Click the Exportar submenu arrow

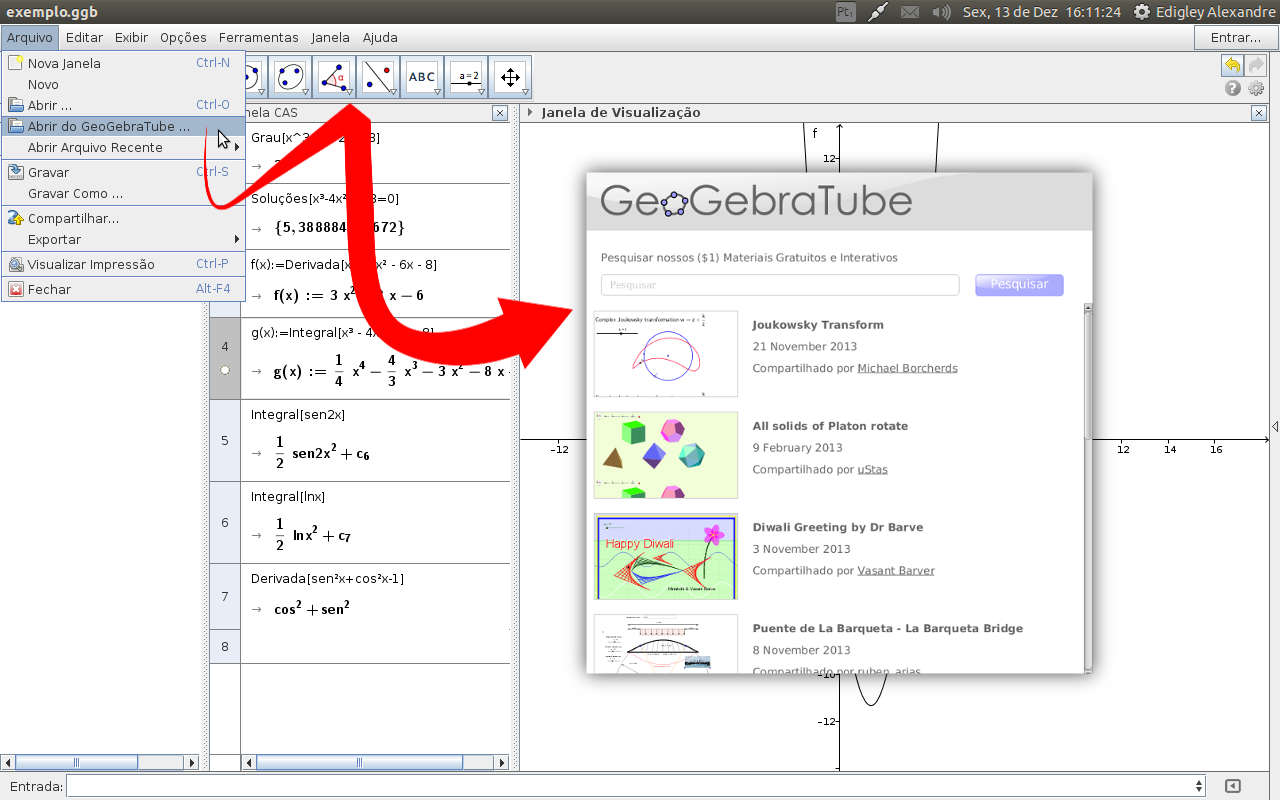click(x=236, y=239)
